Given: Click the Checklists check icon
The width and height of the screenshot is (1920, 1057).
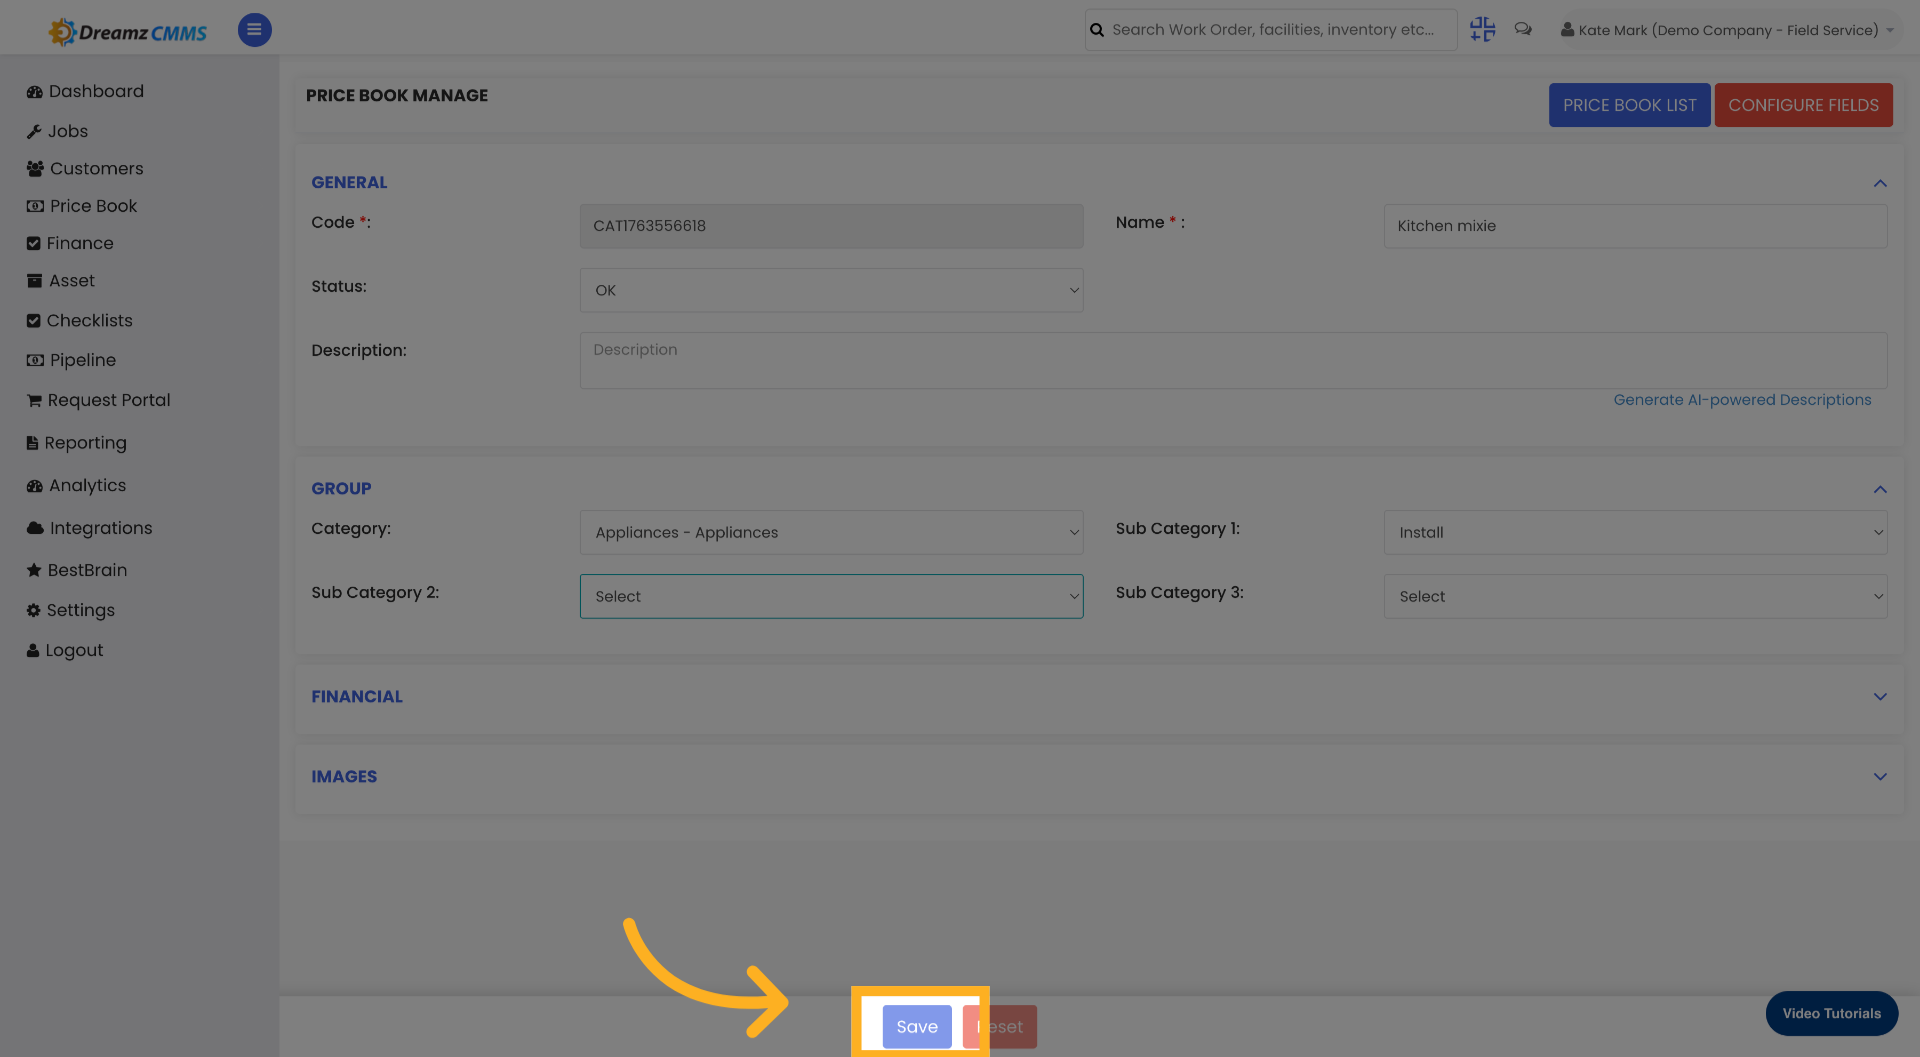Looking at the screenshot, I should (x=33, y=321).
